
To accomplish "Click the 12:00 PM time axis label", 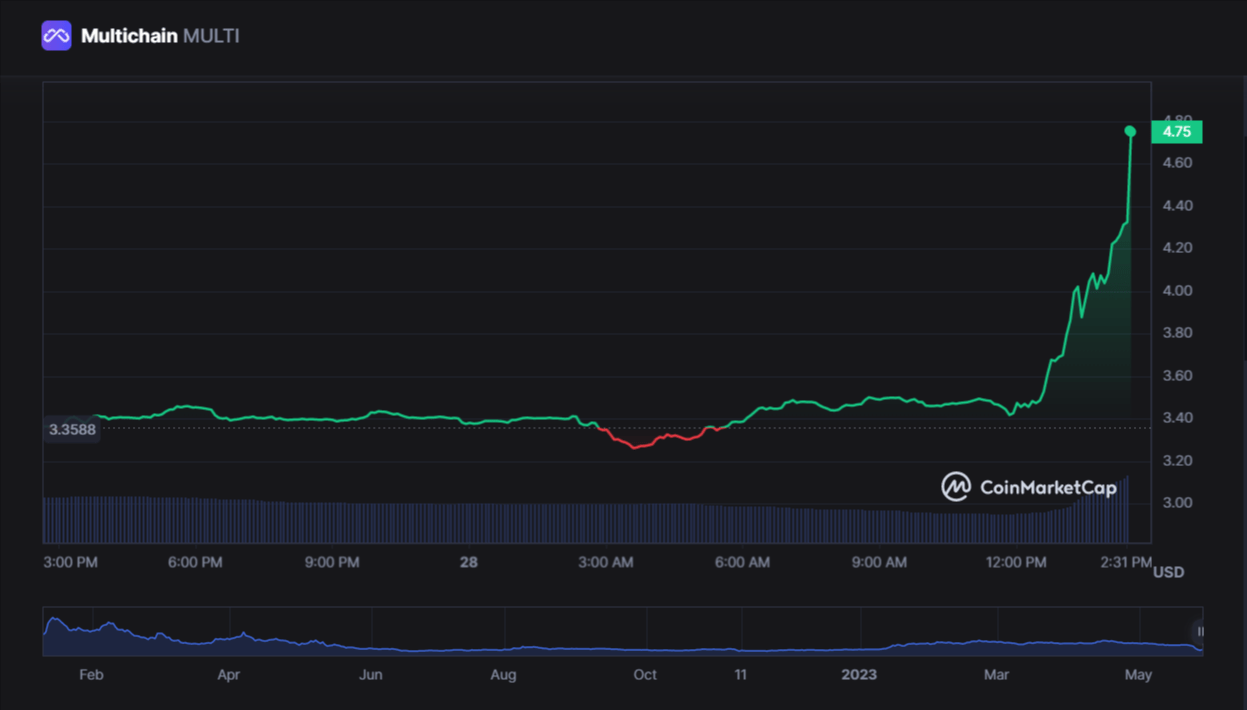I will (1016, 563).
